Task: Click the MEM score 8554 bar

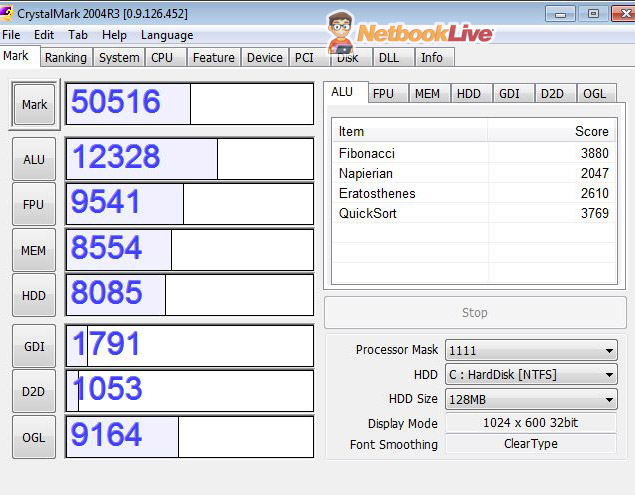Action: click(190, 250)
